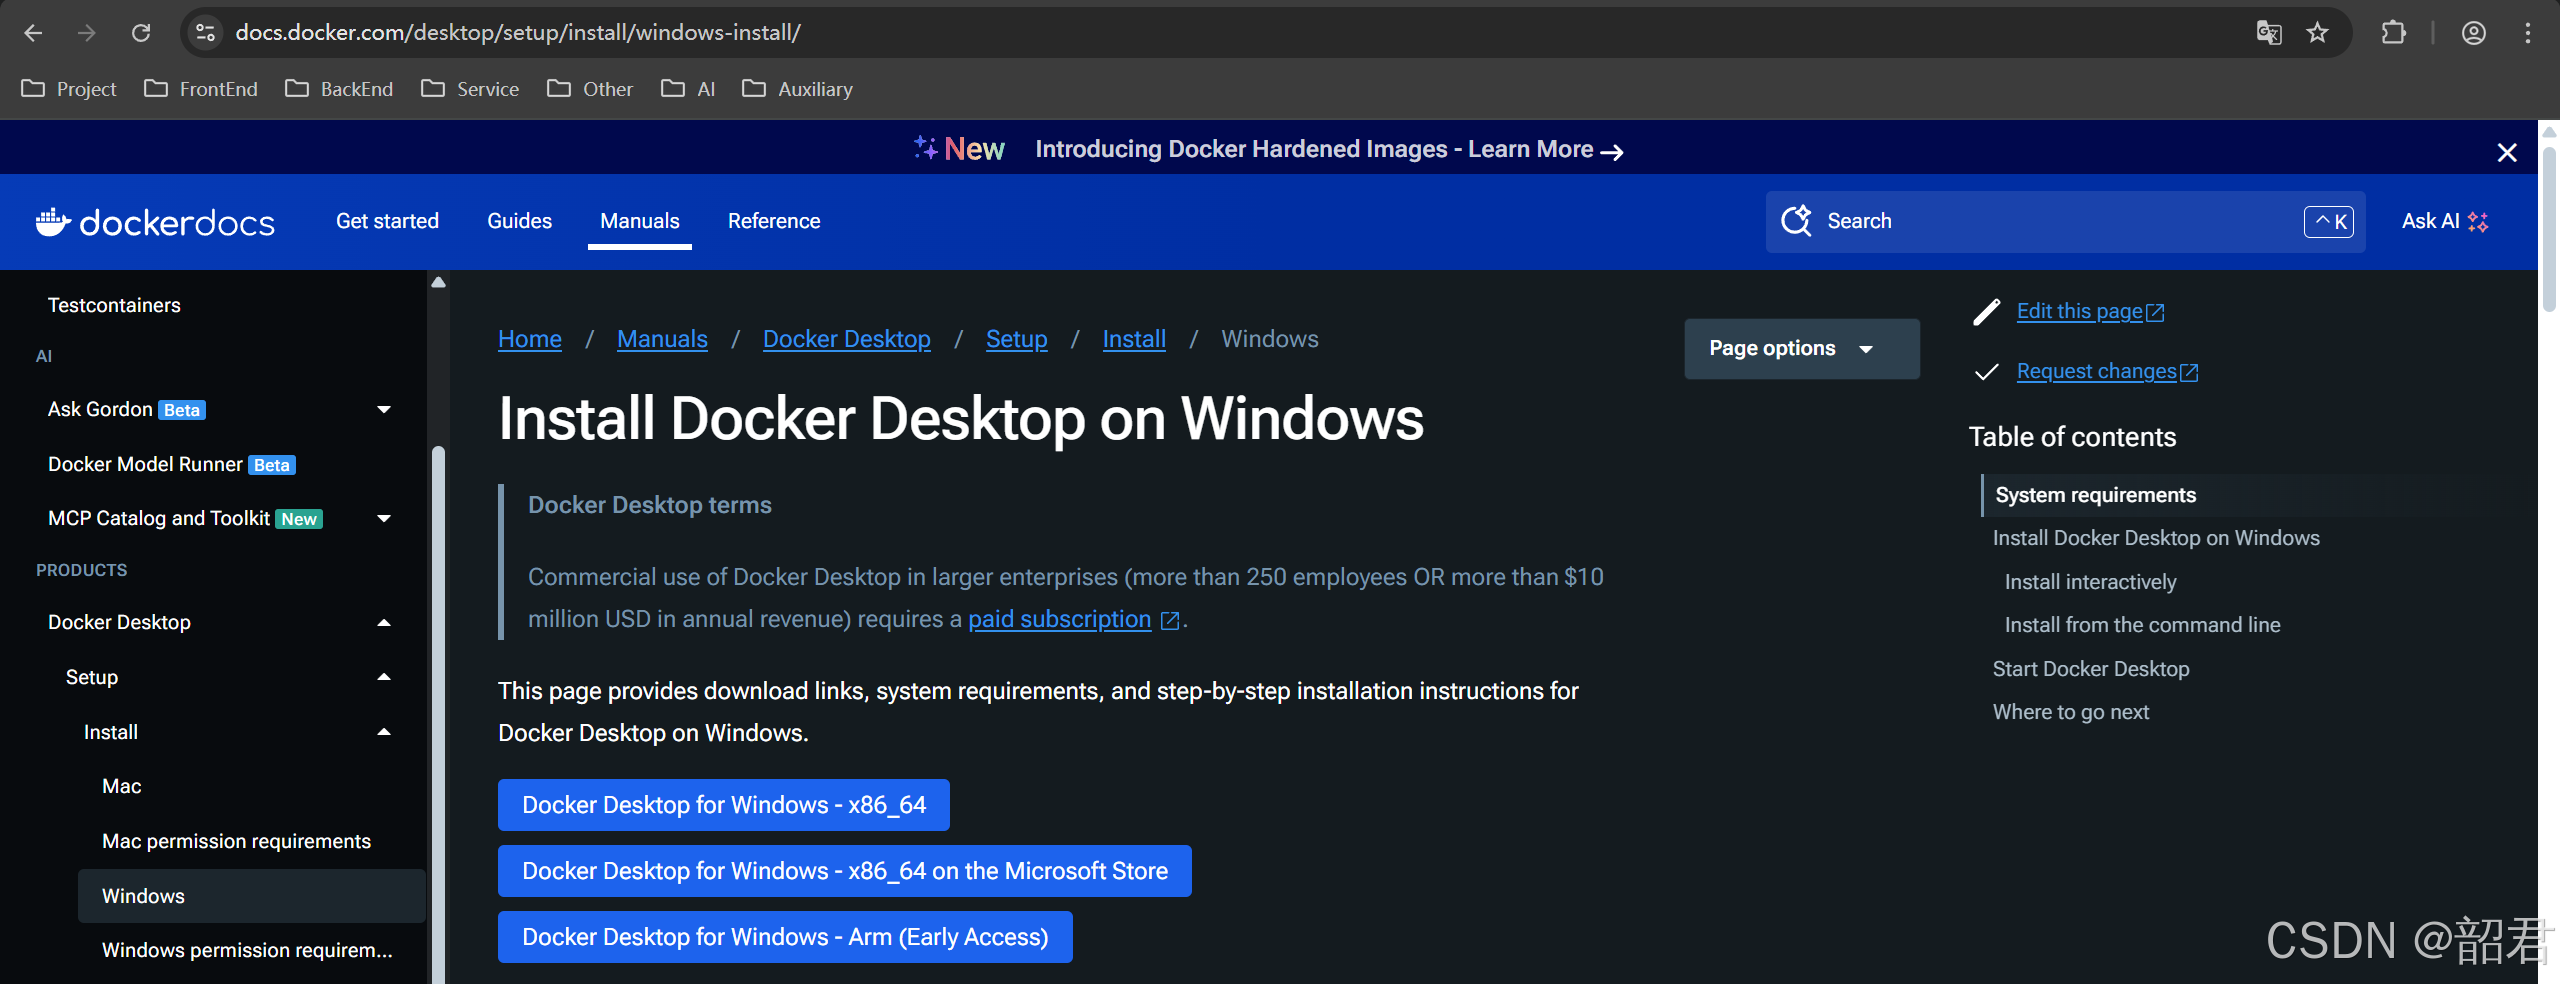Select Mac in the Install list
The width and height of the screenshot is (2560, 984).
coord(121,786)
